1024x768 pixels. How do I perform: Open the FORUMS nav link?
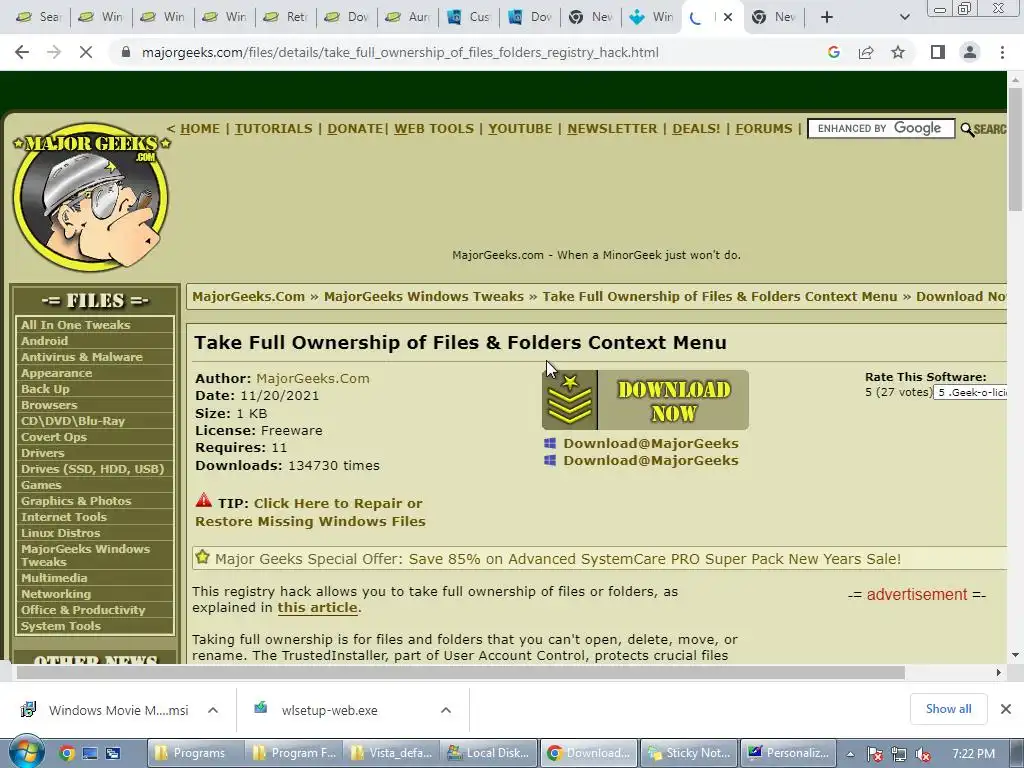[763, 129]
